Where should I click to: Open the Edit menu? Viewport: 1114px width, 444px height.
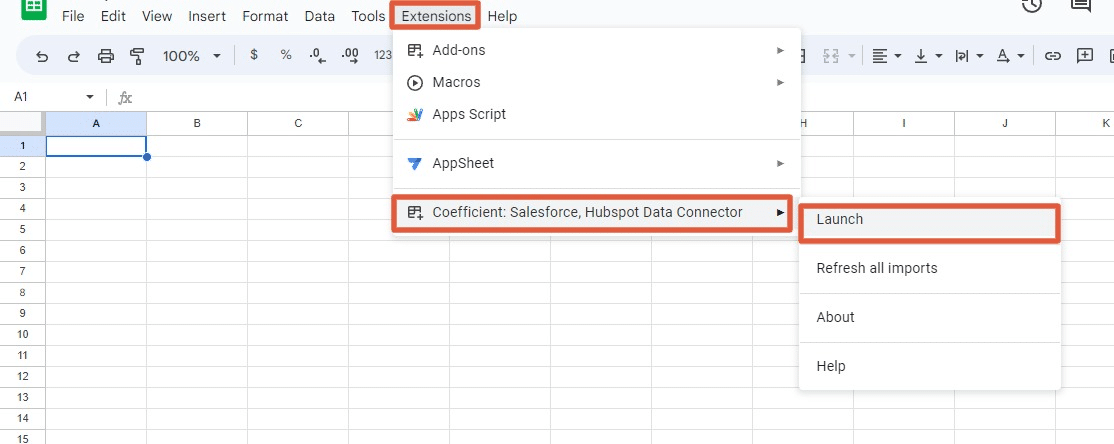click(113, 16)
